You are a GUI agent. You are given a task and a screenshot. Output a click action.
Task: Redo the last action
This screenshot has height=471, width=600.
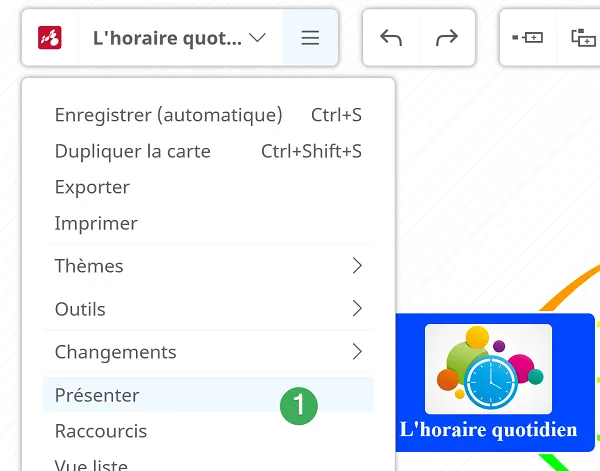(x=447, y=37)
